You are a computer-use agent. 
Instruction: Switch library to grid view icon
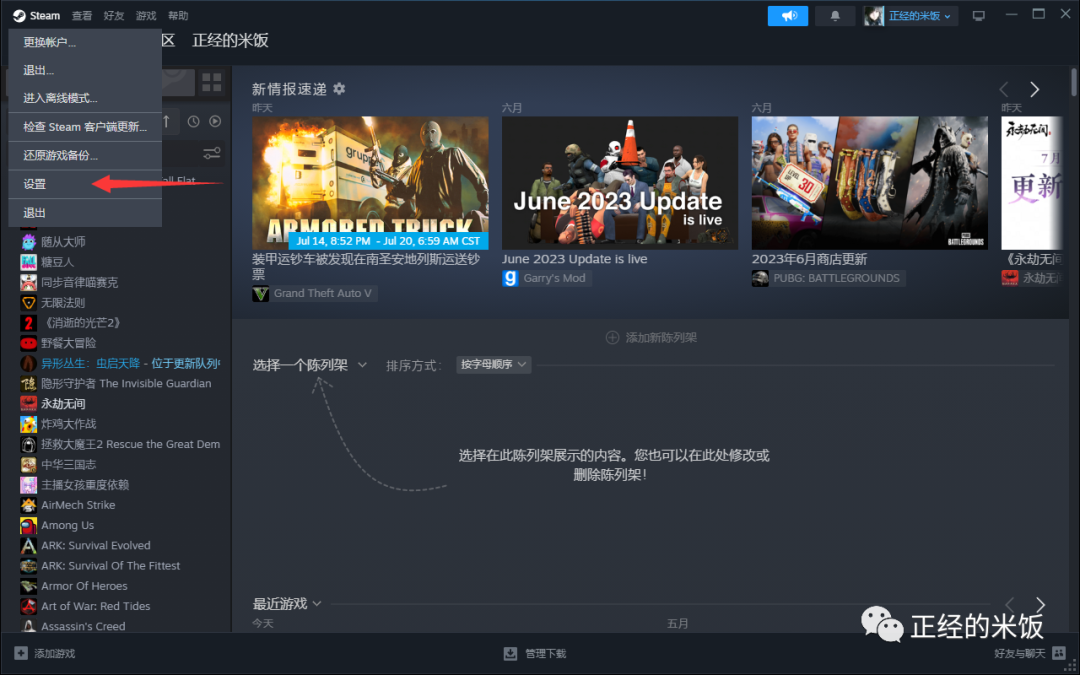(x=211, y=83)
